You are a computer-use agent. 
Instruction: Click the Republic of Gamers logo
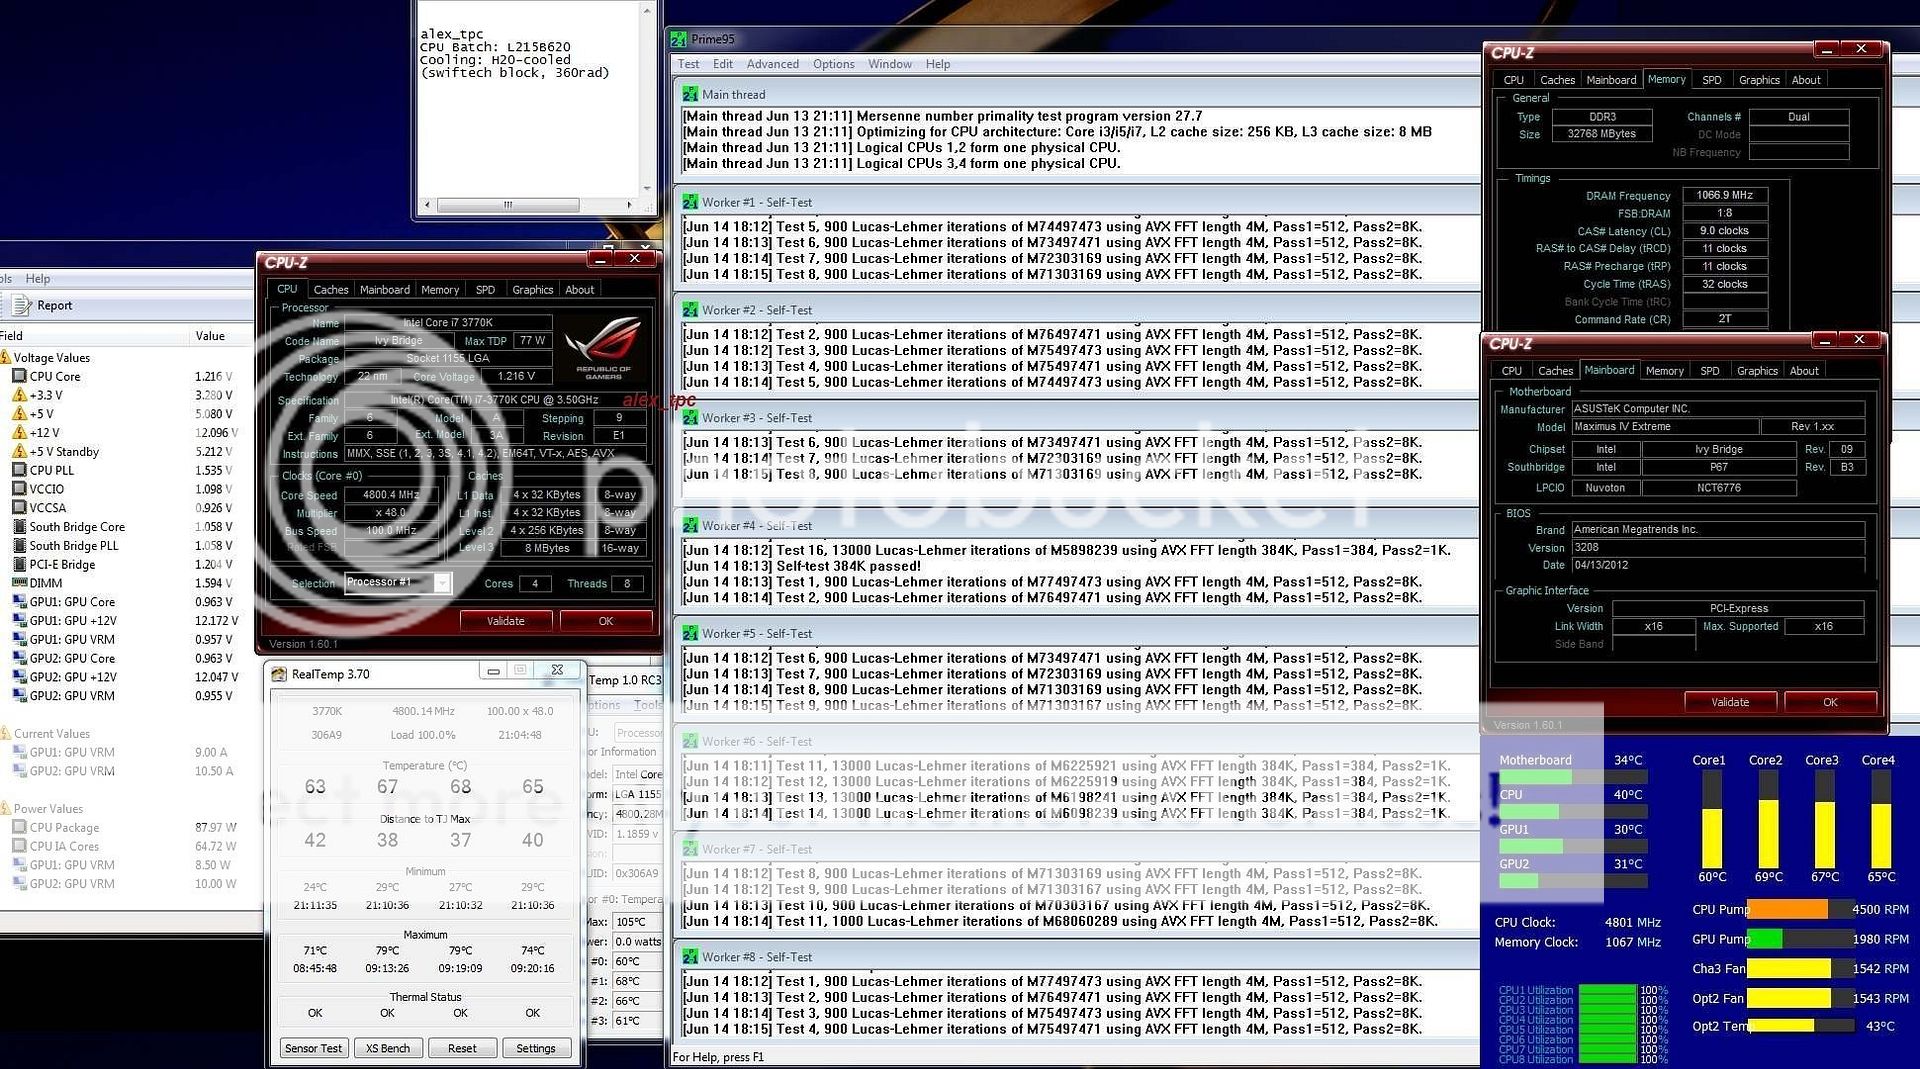click(x=603, y=346)
